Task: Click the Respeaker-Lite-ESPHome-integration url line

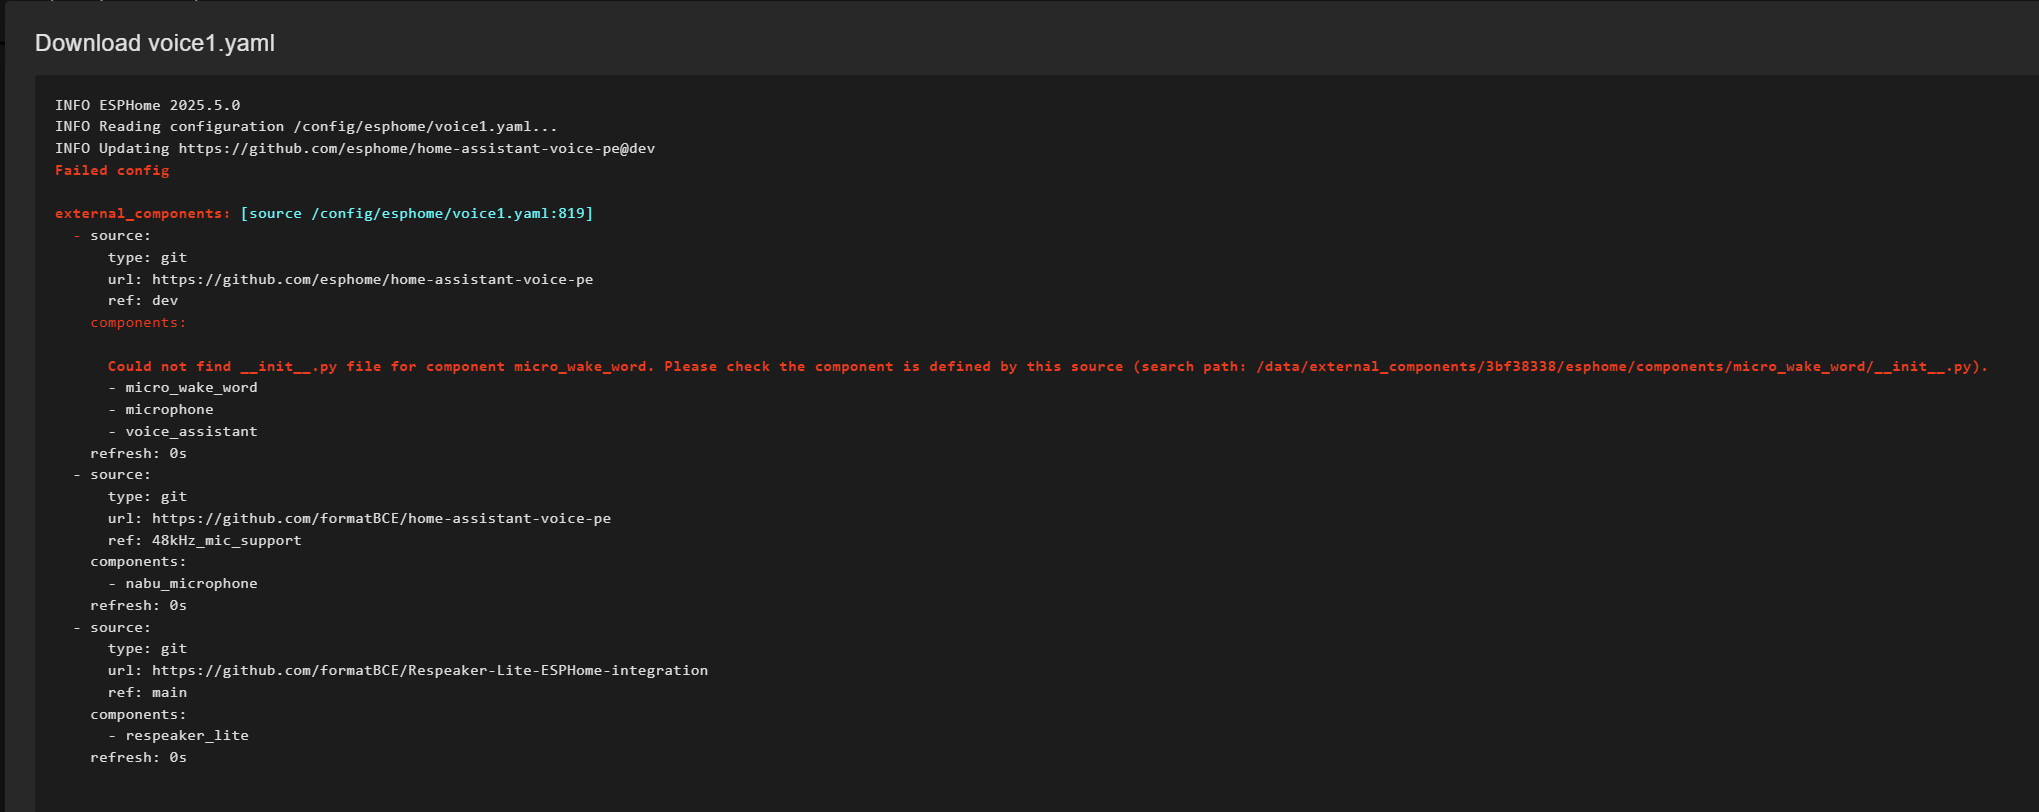Action: [408, 671]
